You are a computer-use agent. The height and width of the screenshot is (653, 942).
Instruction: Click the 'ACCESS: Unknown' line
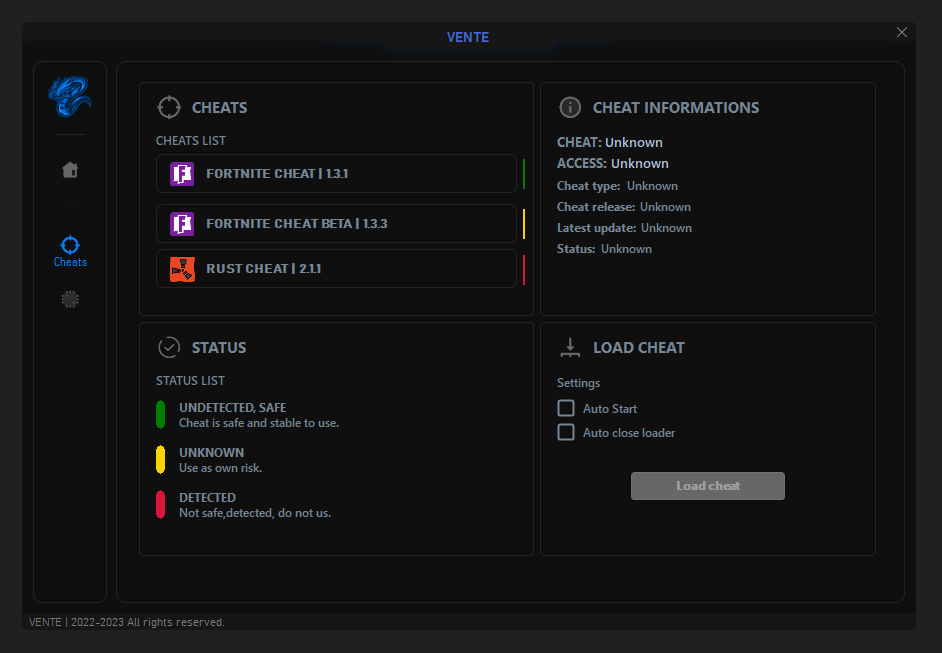pyautogui.click(x=613, y=163)
